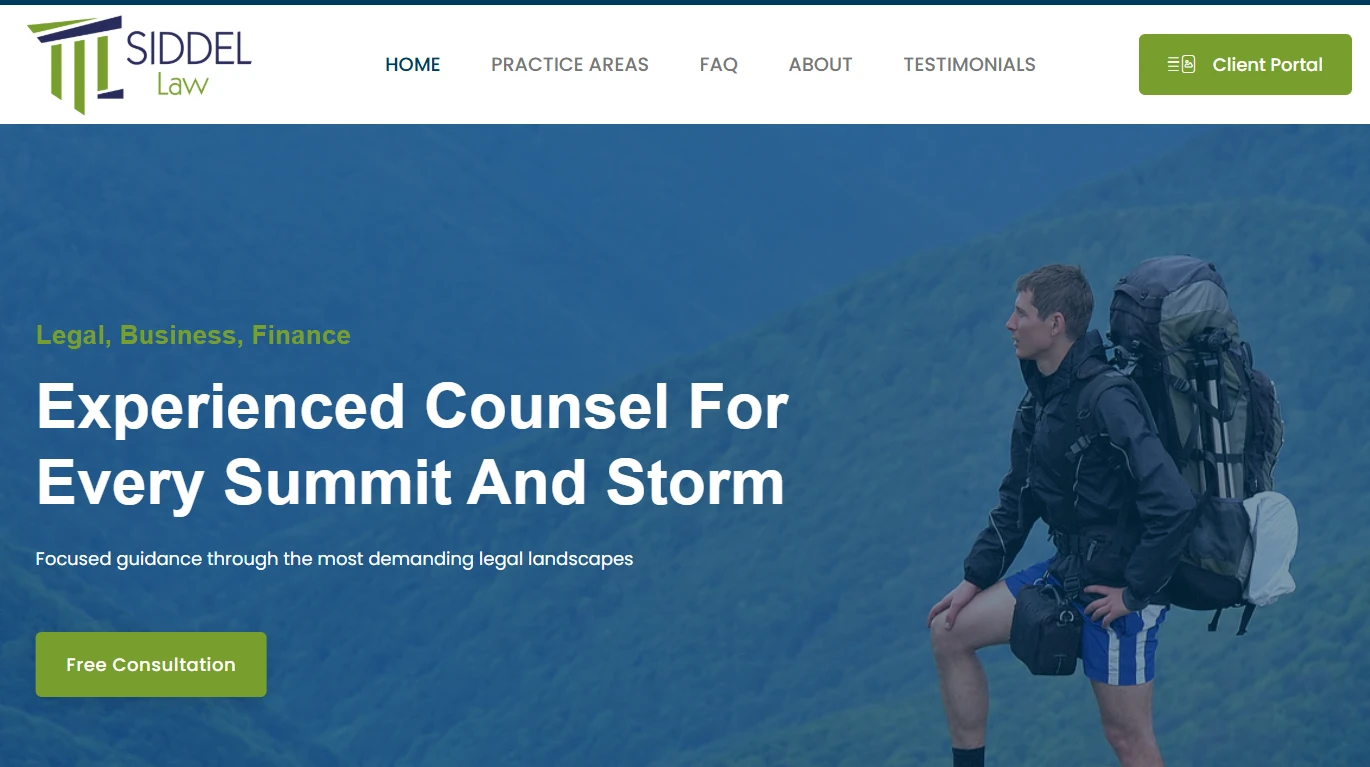Click the white sleeping pad on backpack
This screenshot has height=767, width=1370.
click(x=1271, y=547)
